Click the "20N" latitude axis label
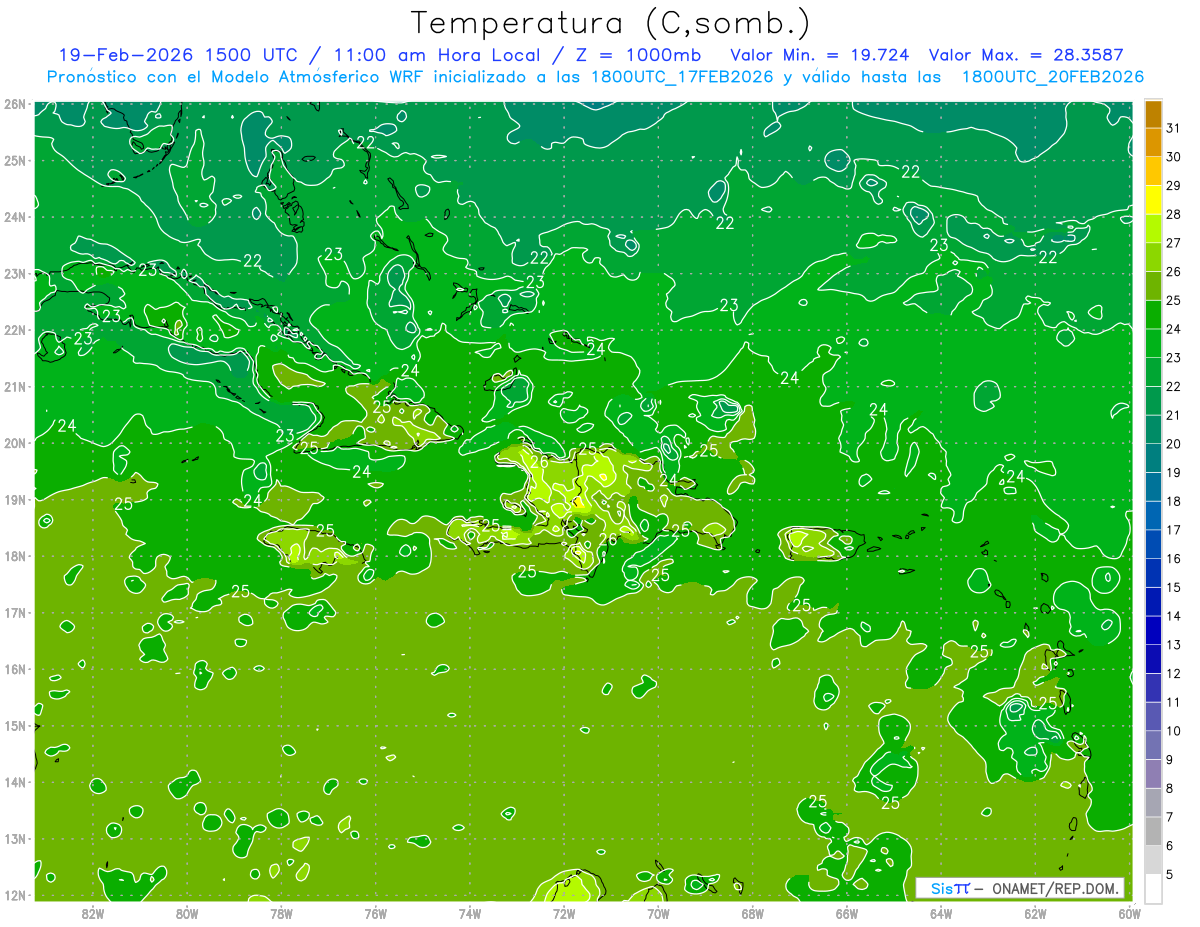Screen dimensions: 1200x927 pos(13,443)
